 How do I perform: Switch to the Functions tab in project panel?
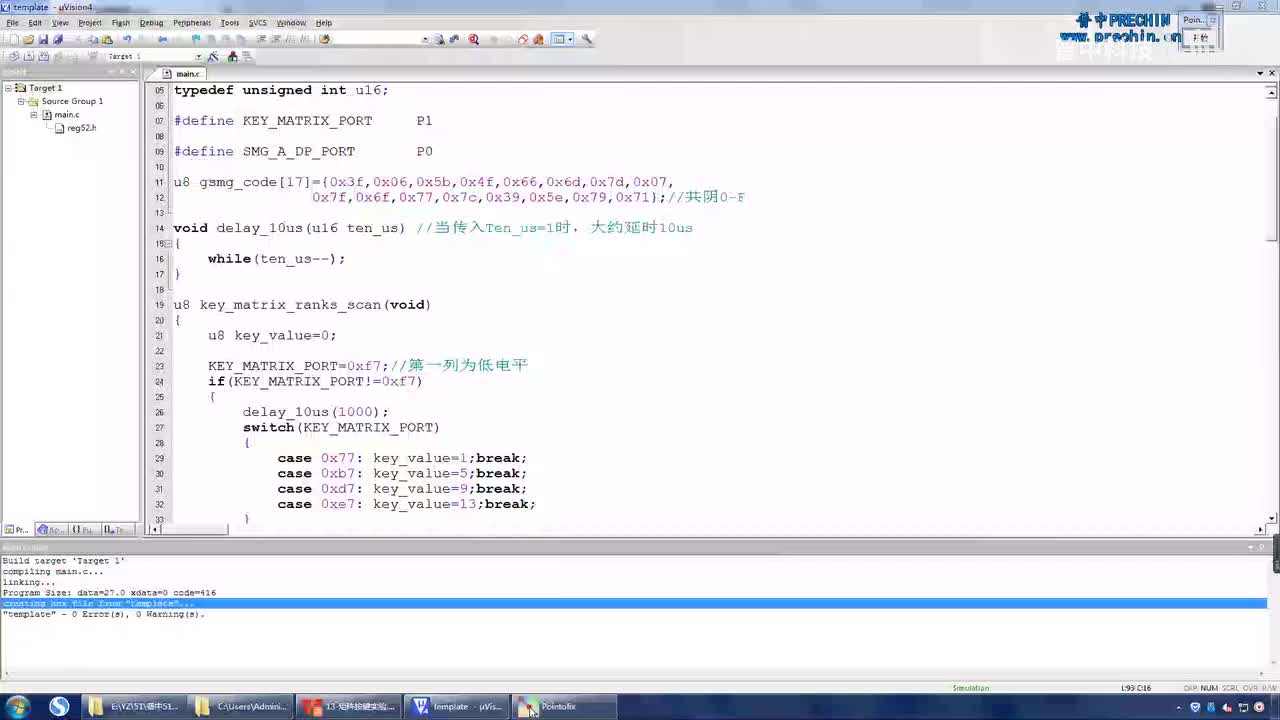[x=82, y=530]
